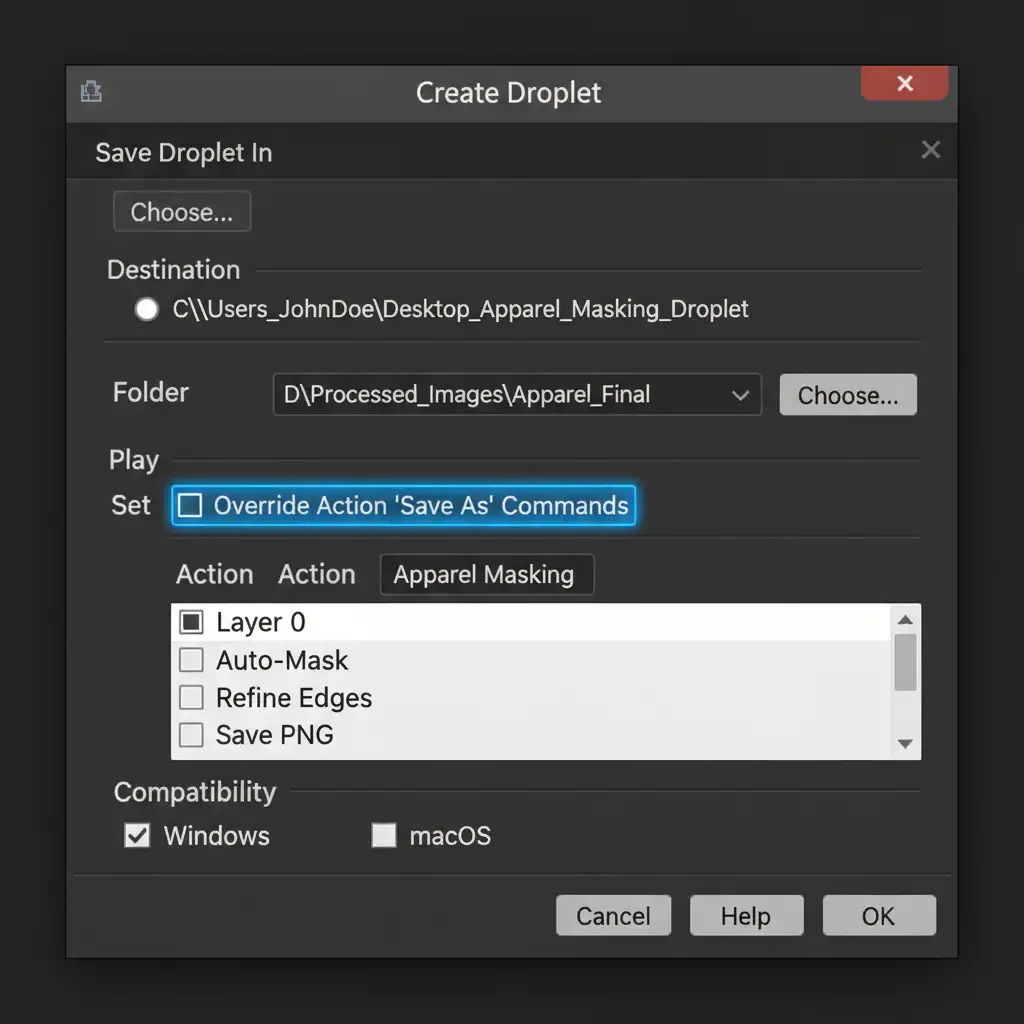Enable the macOS compatibility checkbox
This screenshot has height=1024, width=1024.
point(384,835)
